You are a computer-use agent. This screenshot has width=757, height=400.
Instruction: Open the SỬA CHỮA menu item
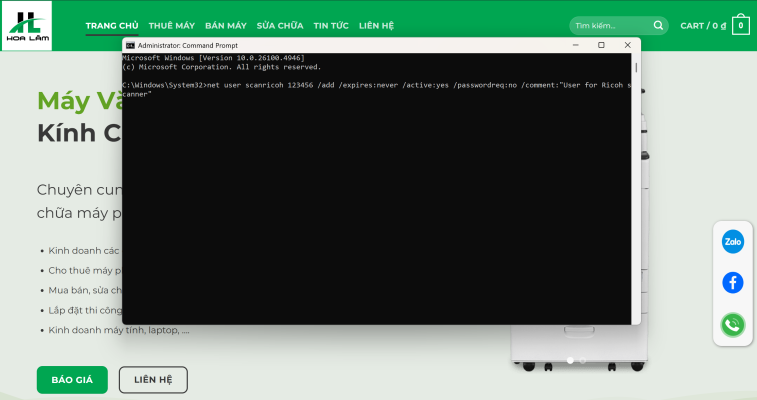[x=280, y=26]
